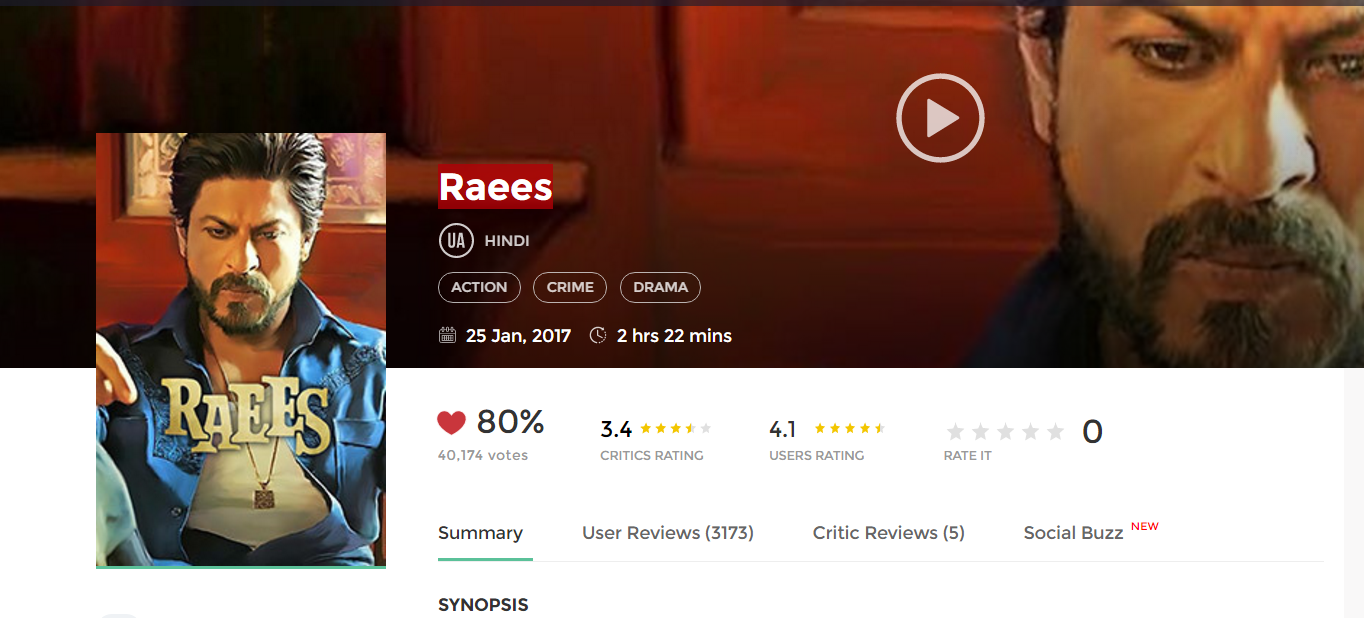Viewport: 1364px width, 618px height.
Task: Open the Social Buzz tab
Action: tap(1074, 533)
